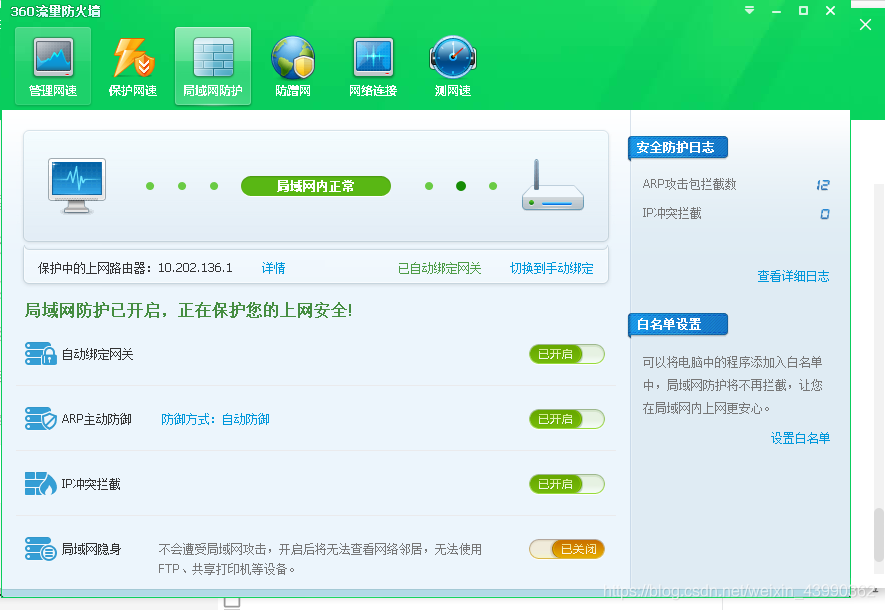This screenshot has width=885, height=610.
Task: Click the router device icon
Action: (x=553, y=186)
